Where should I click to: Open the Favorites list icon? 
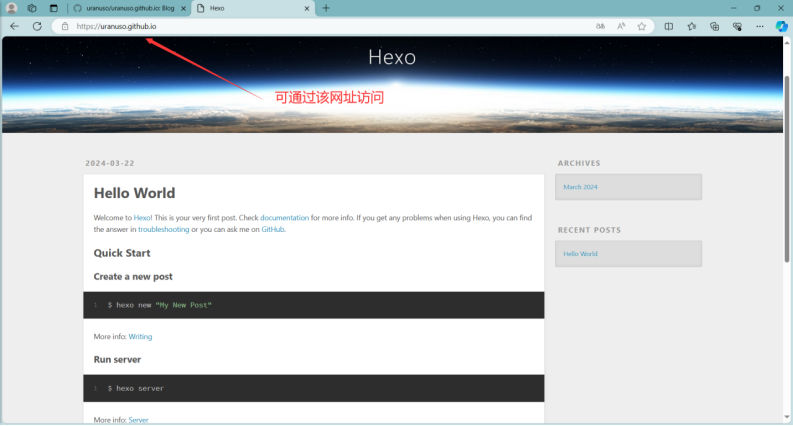(692, 26)
